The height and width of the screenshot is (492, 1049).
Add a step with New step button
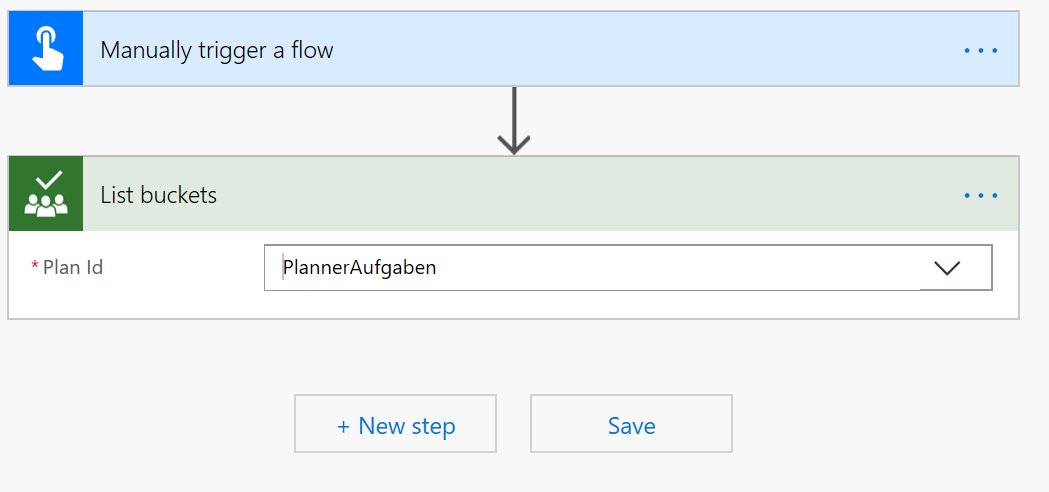click(395, 424)
